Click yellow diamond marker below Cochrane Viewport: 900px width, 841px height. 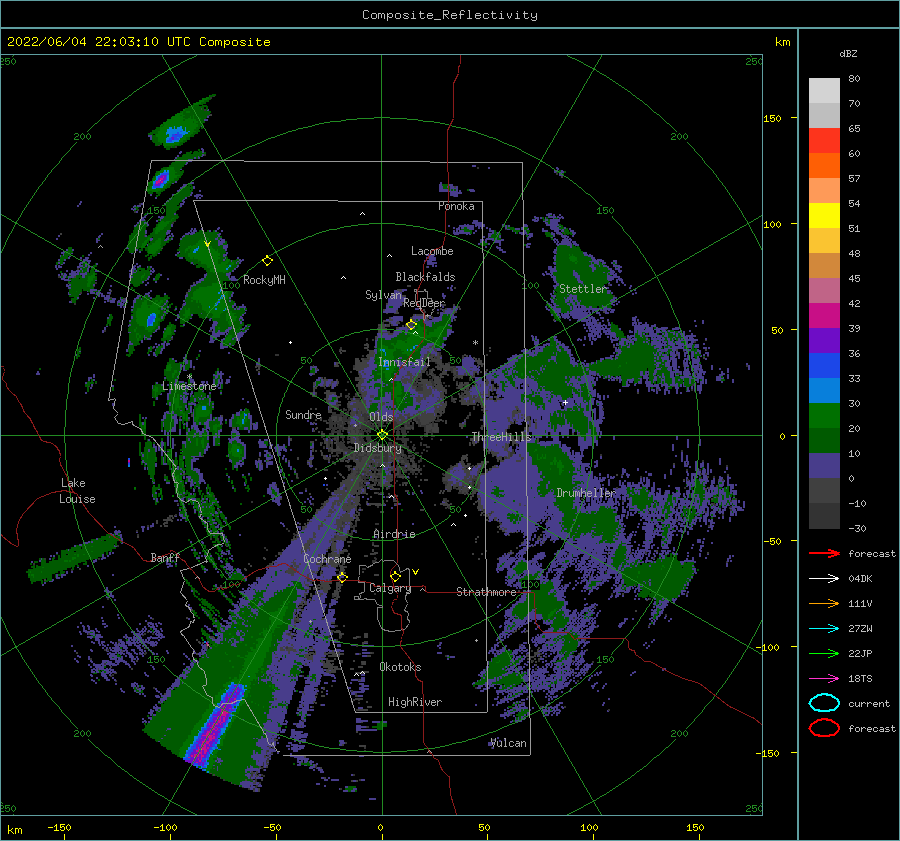(342, 577)
